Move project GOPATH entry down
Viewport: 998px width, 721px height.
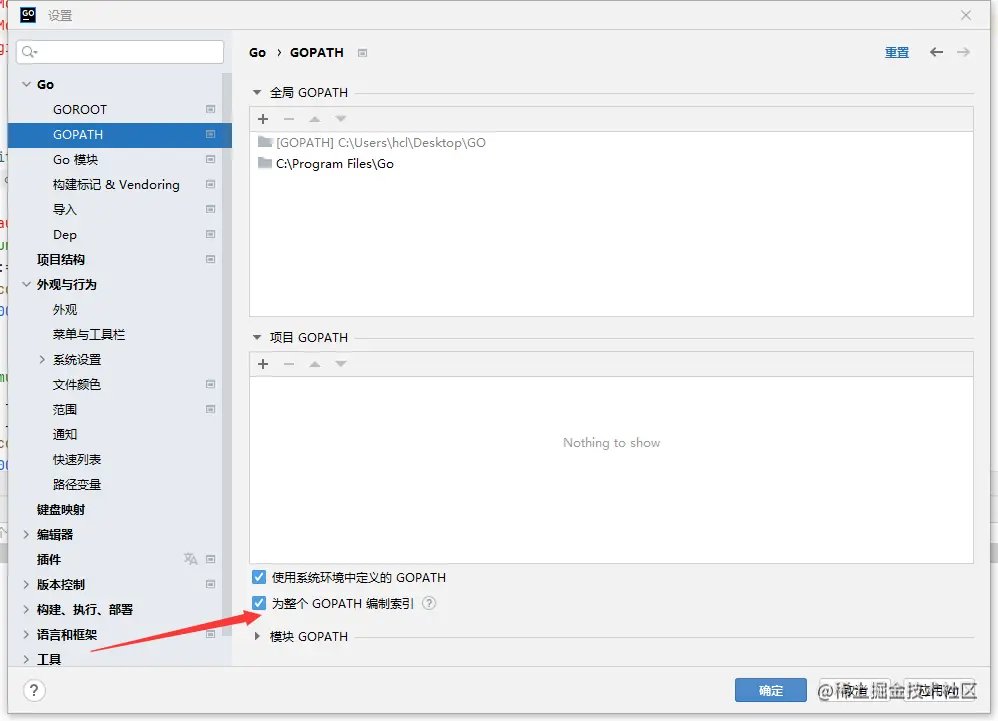[x=341, y=364]
